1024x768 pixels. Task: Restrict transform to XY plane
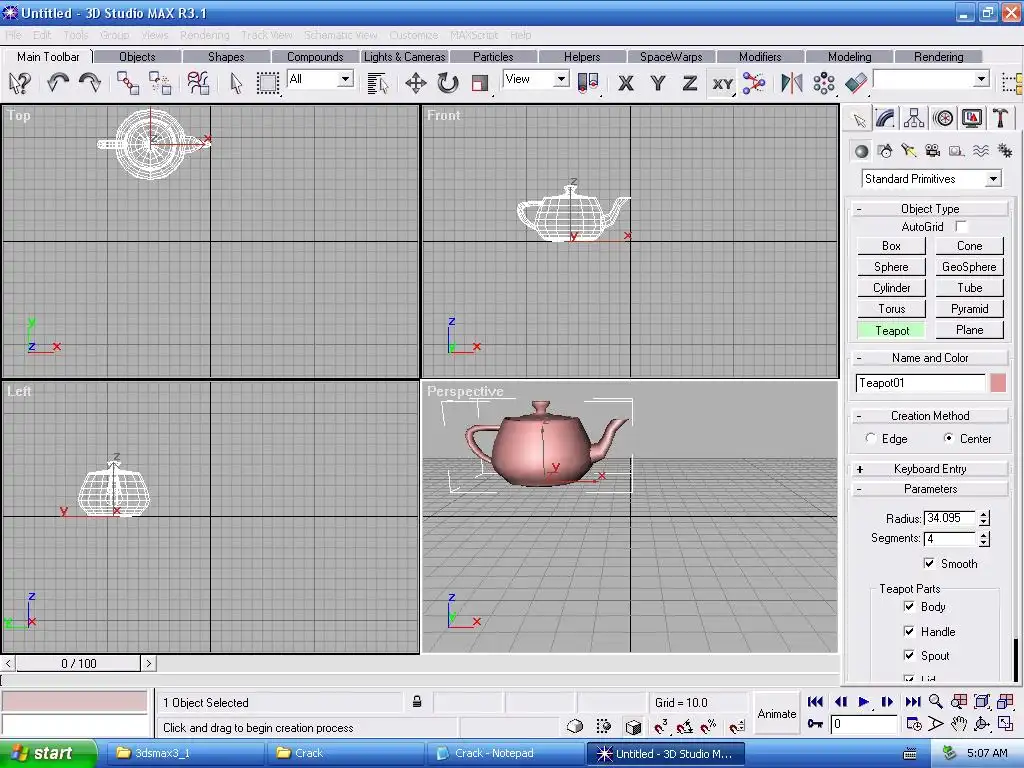[x=722, y=83]
